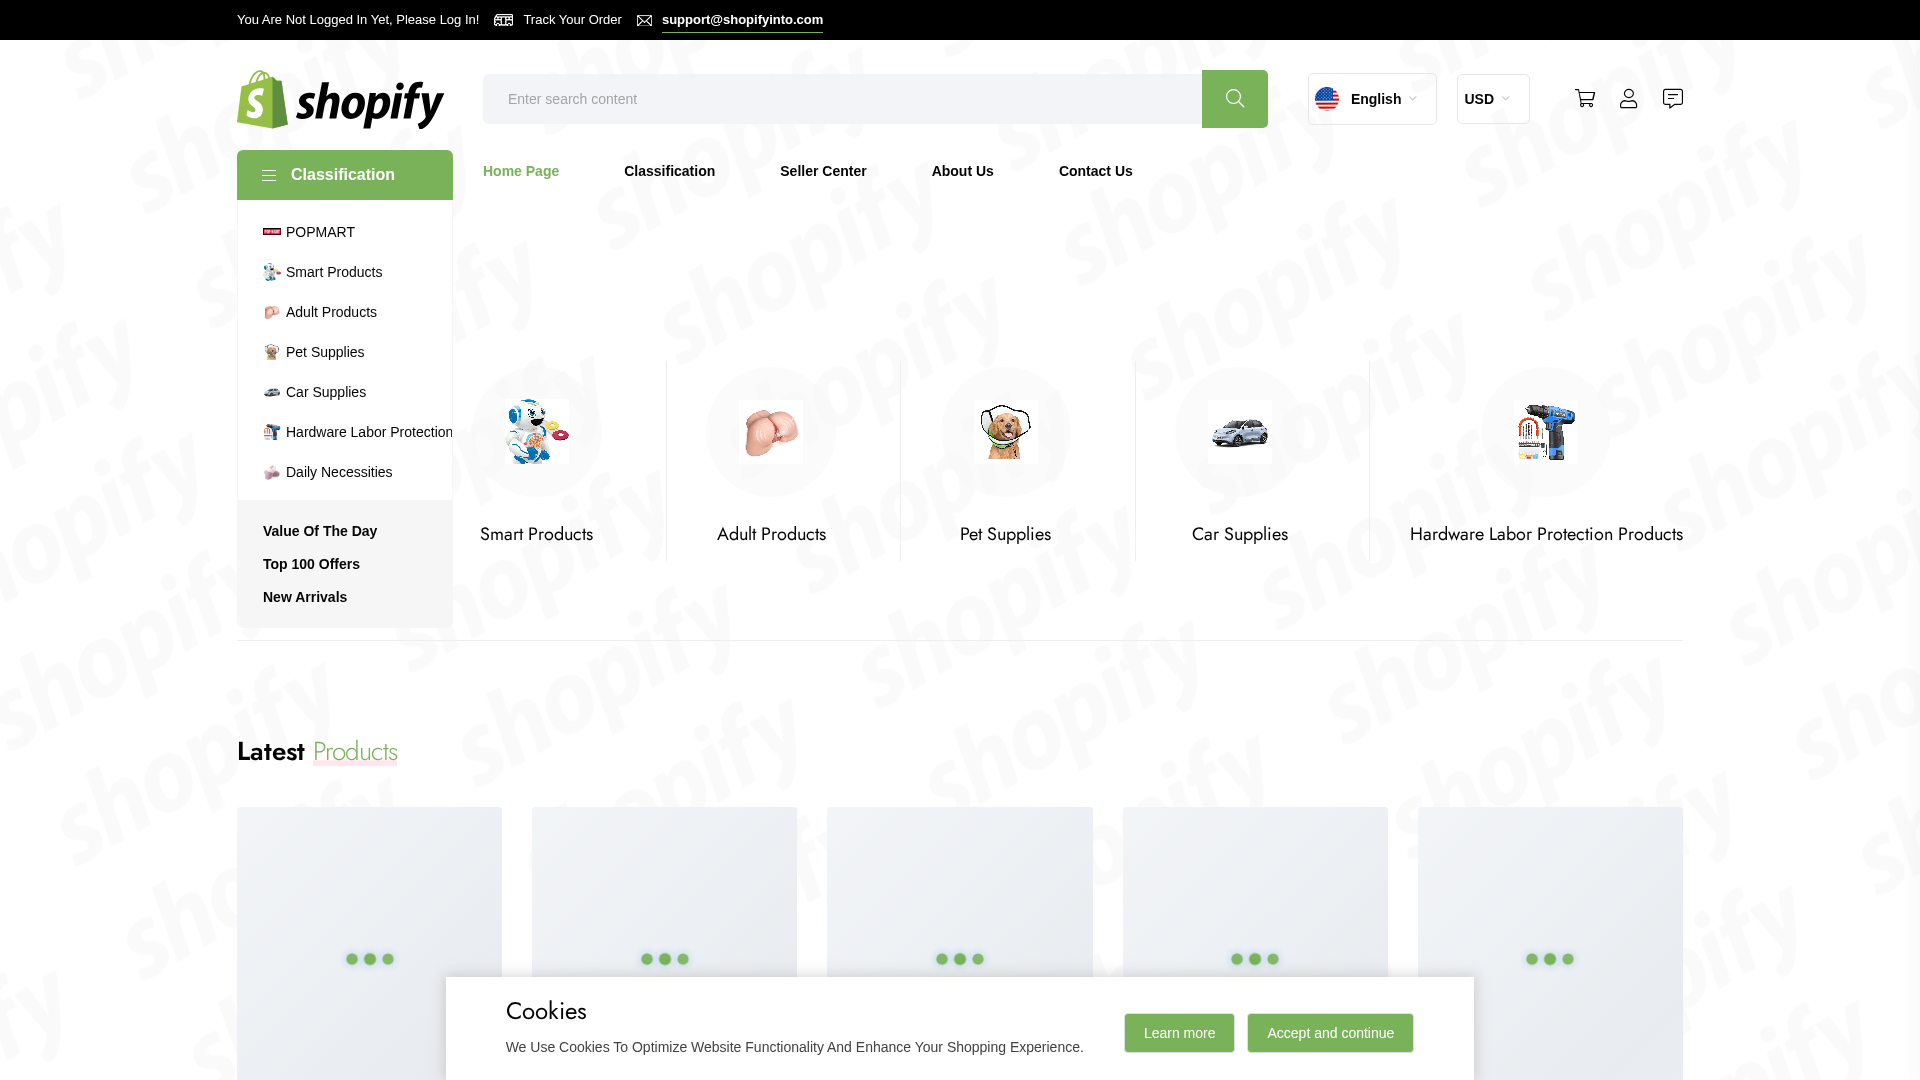Click the Track Your Order truck icon

504,20
